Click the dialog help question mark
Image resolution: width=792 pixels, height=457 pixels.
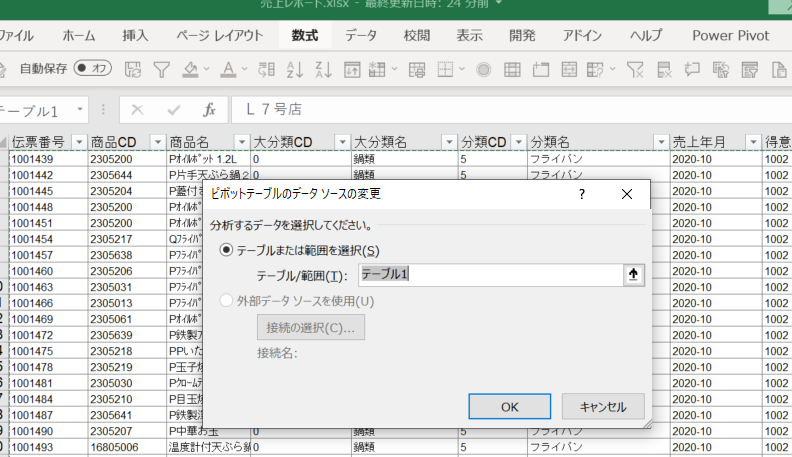click(582, 194)
